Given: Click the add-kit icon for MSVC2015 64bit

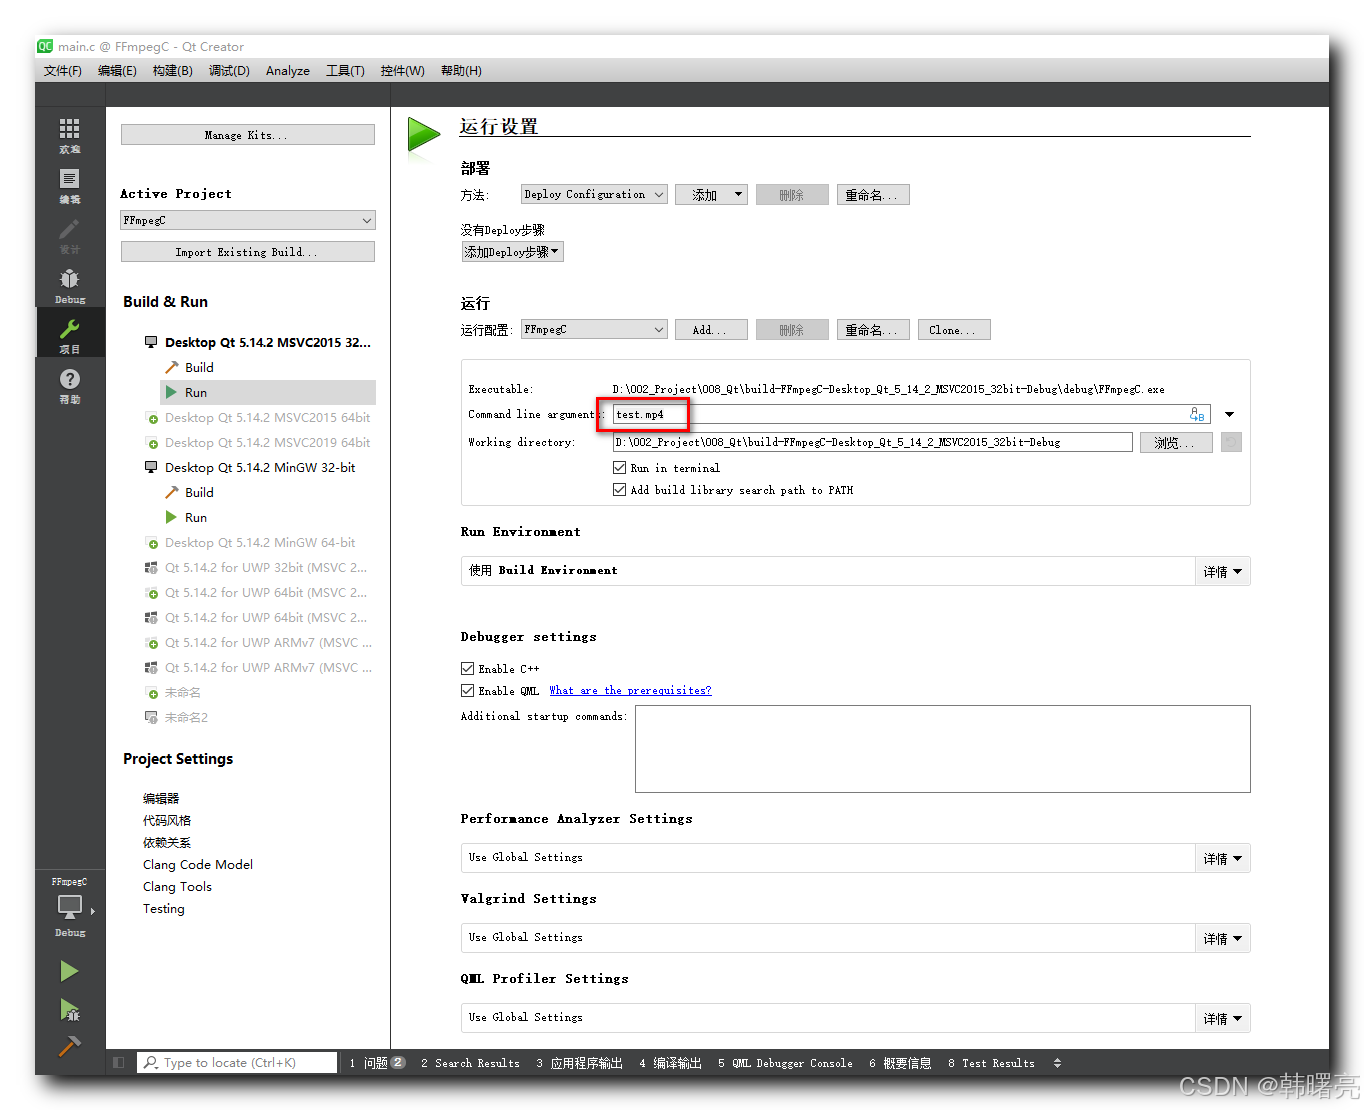Looking at the screenshot, I should click(x=152, y=418).
